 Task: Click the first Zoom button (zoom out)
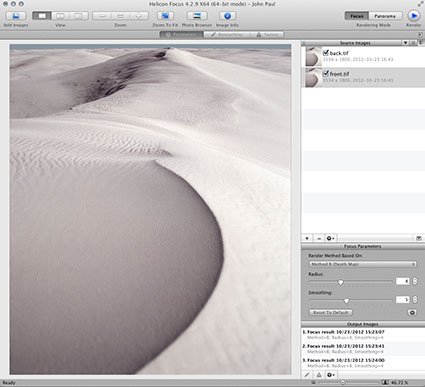coord(102,16)
